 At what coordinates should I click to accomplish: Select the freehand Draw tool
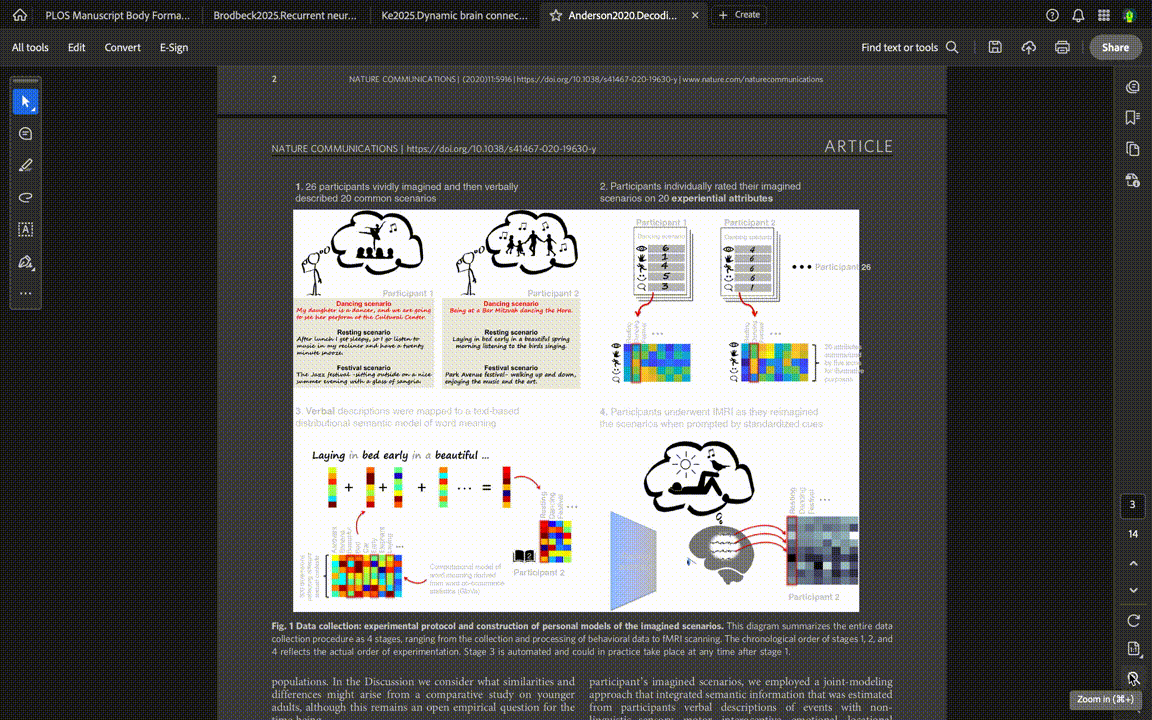pos(26,197)
